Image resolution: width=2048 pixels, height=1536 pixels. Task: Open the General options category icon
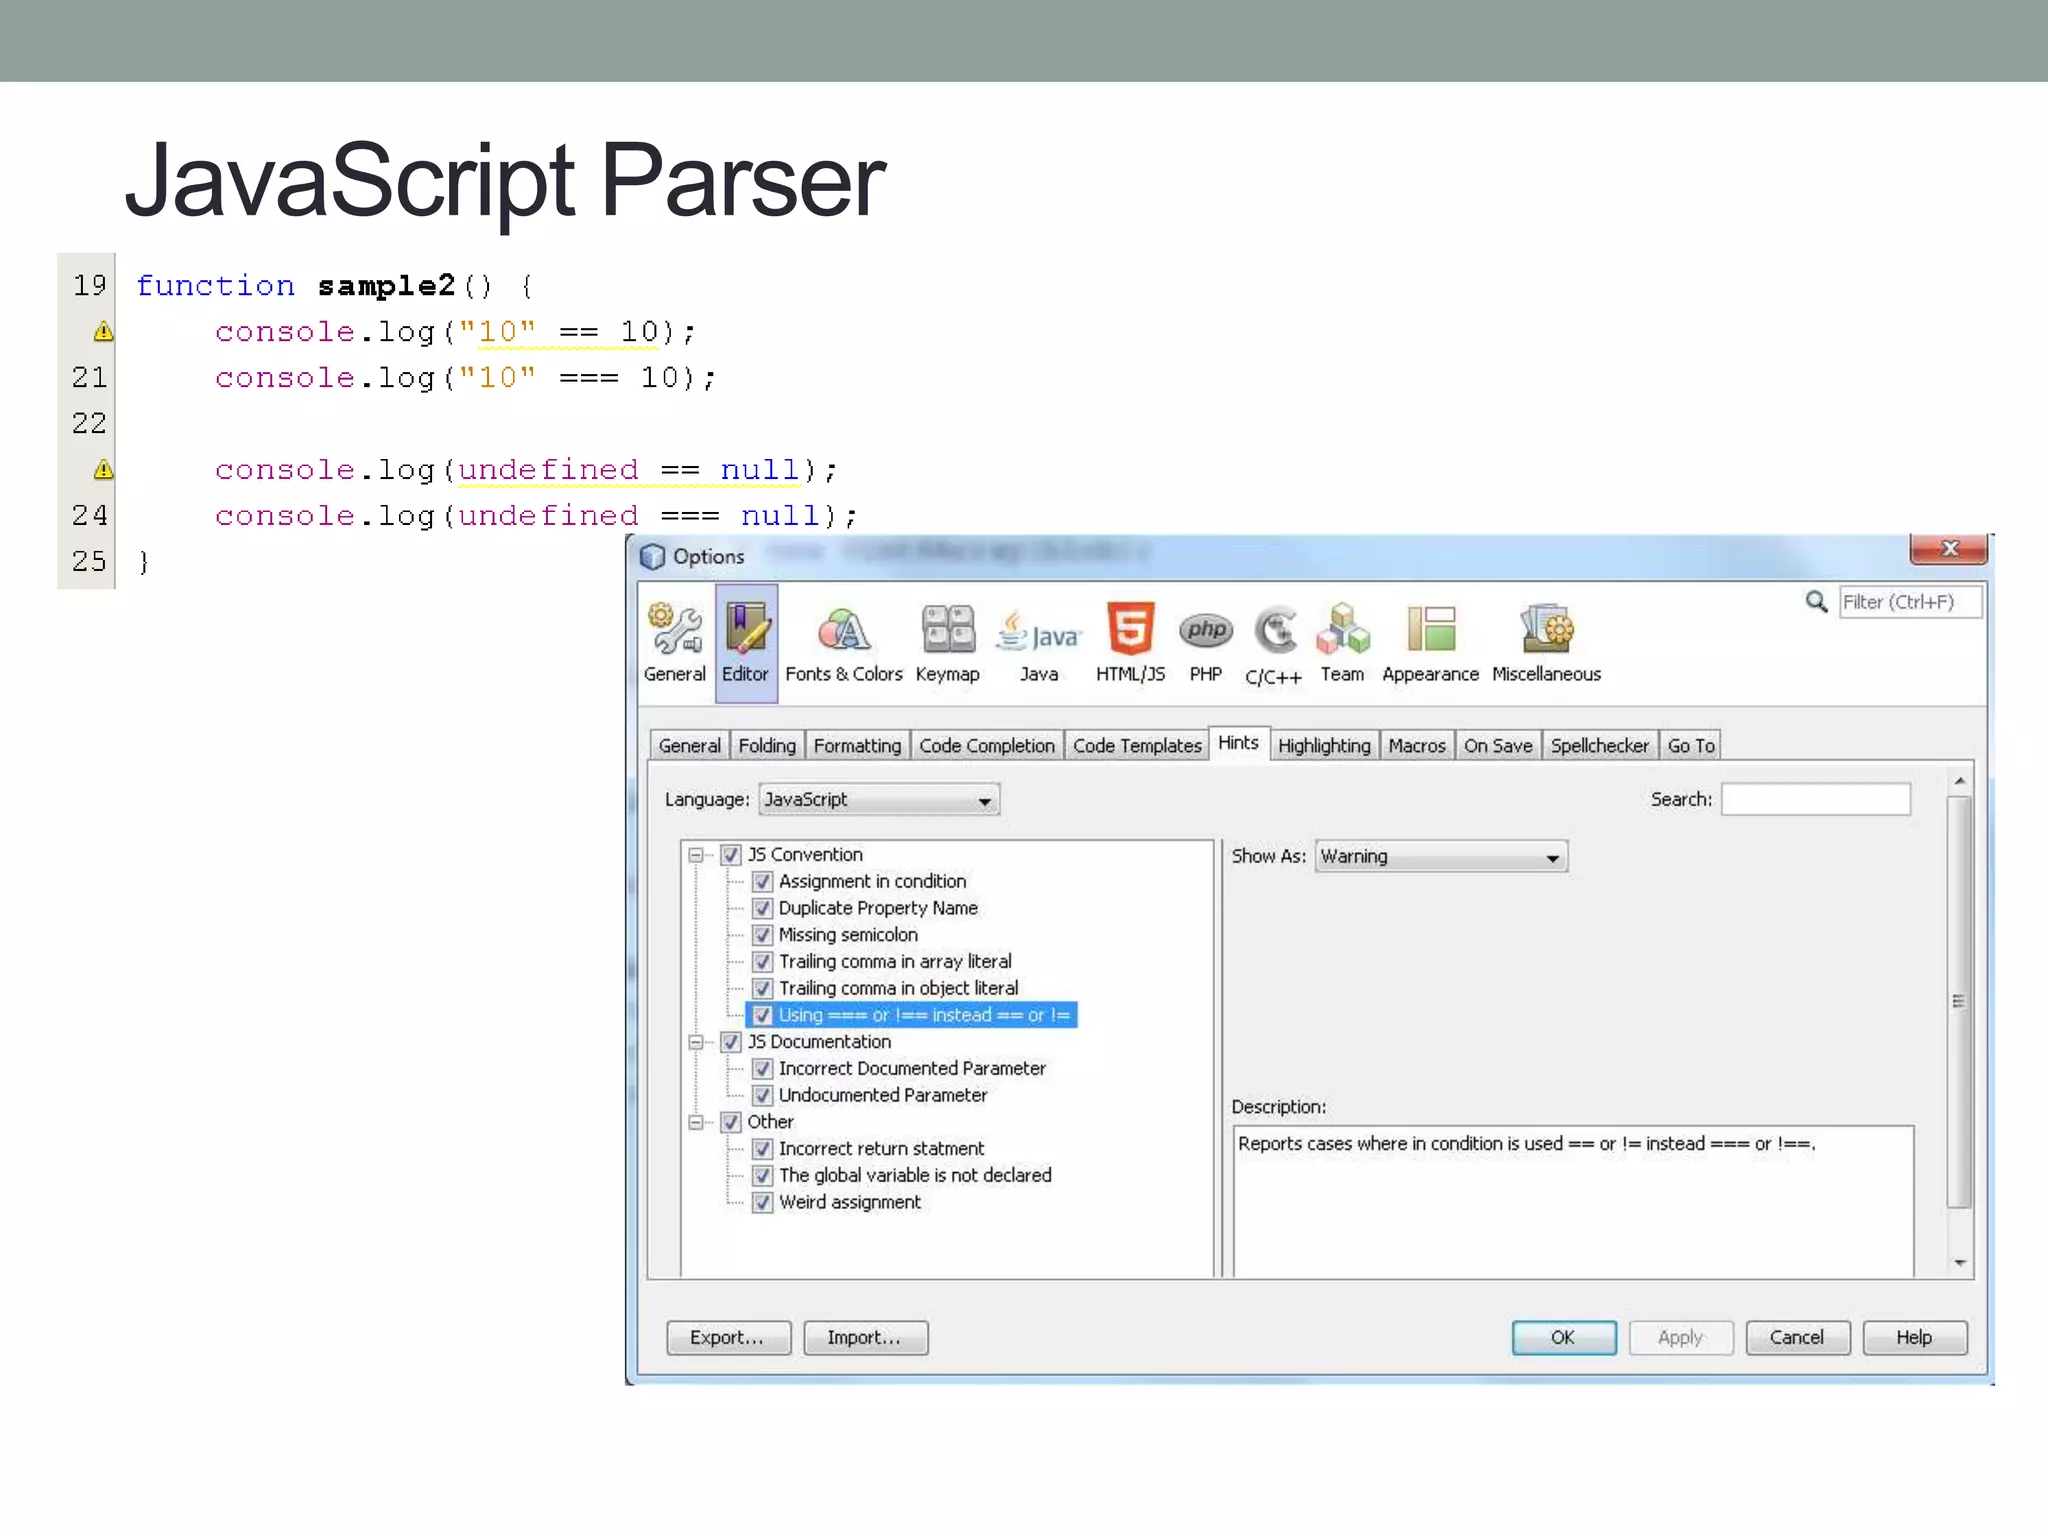click(675, 643)
